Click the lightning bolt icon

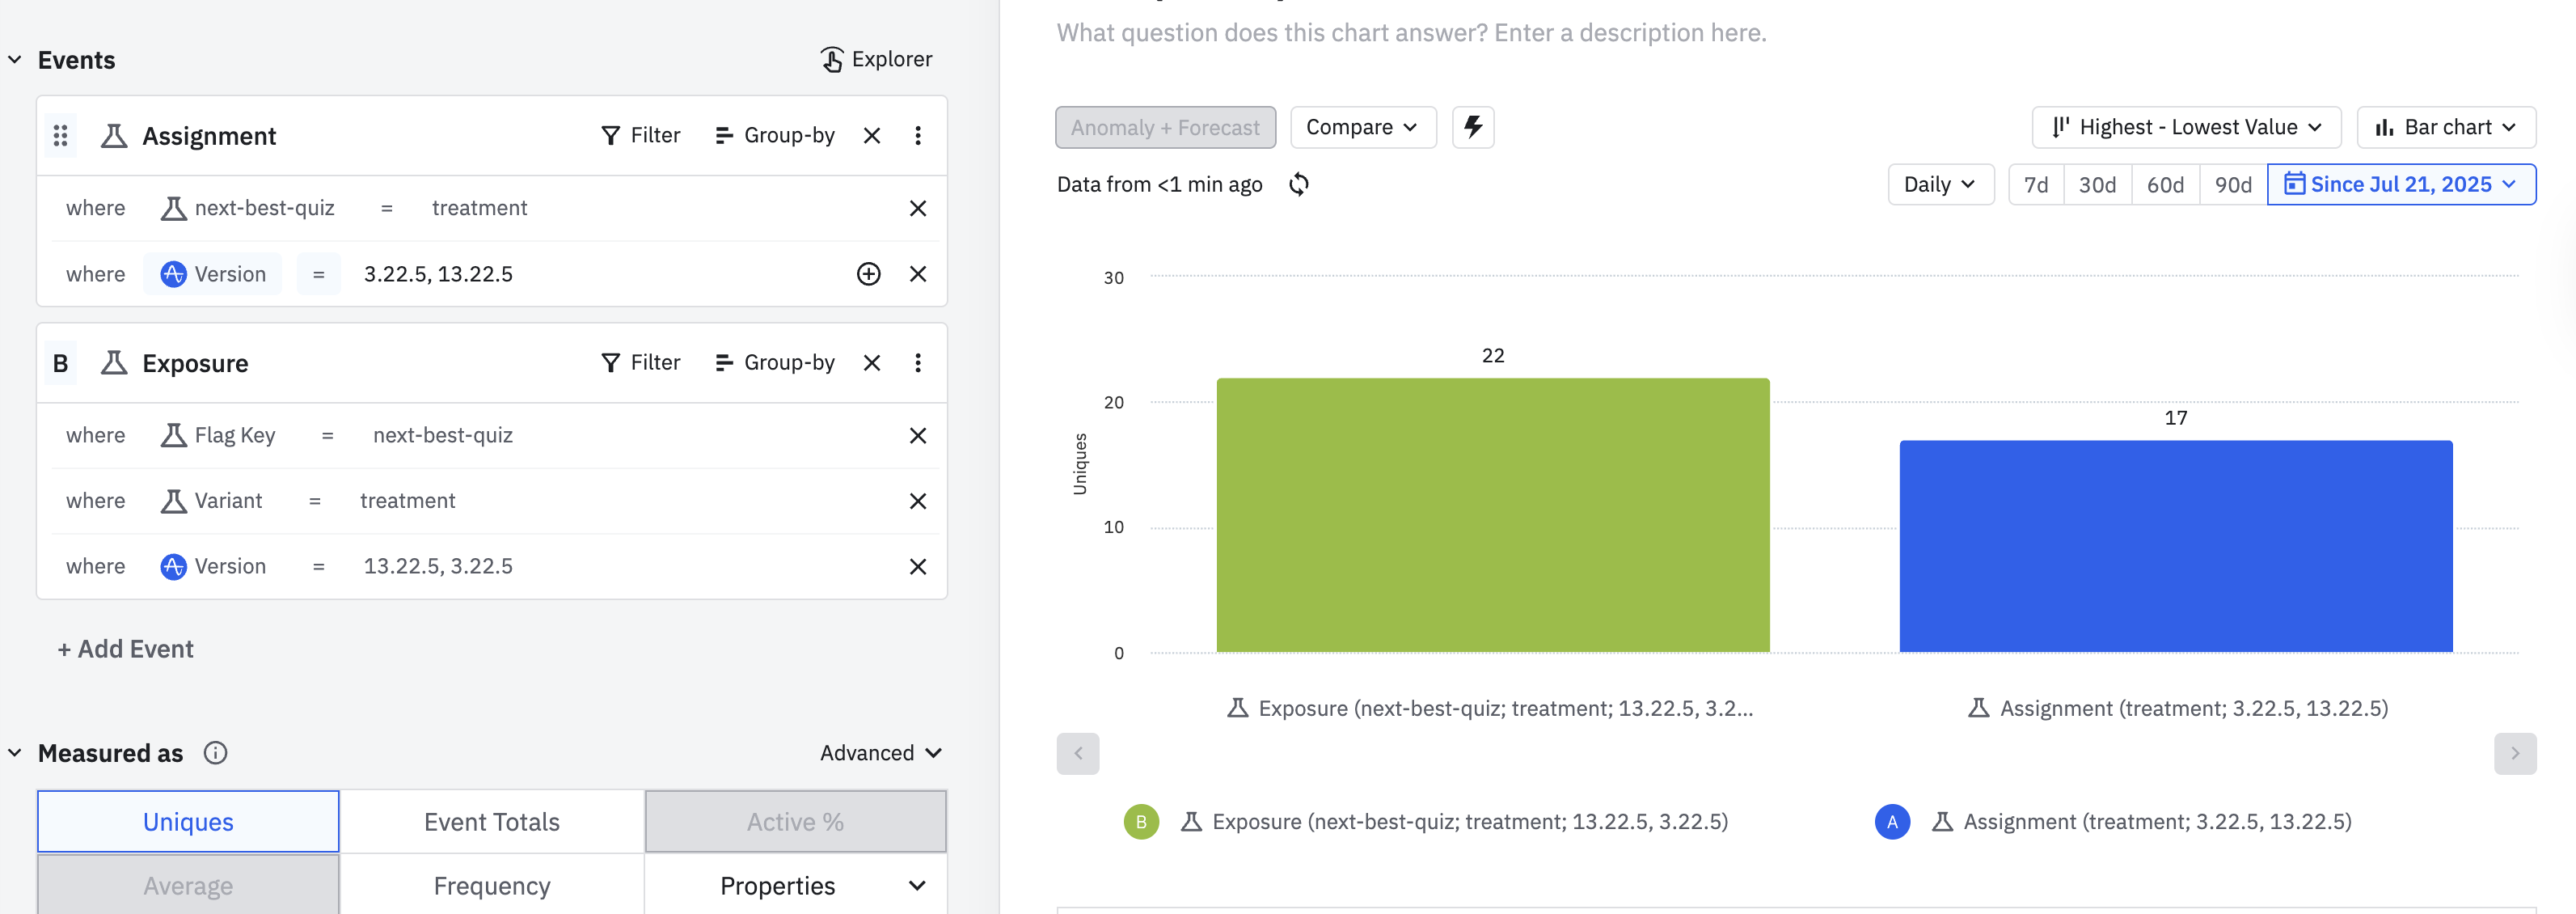coord(1472,127)
